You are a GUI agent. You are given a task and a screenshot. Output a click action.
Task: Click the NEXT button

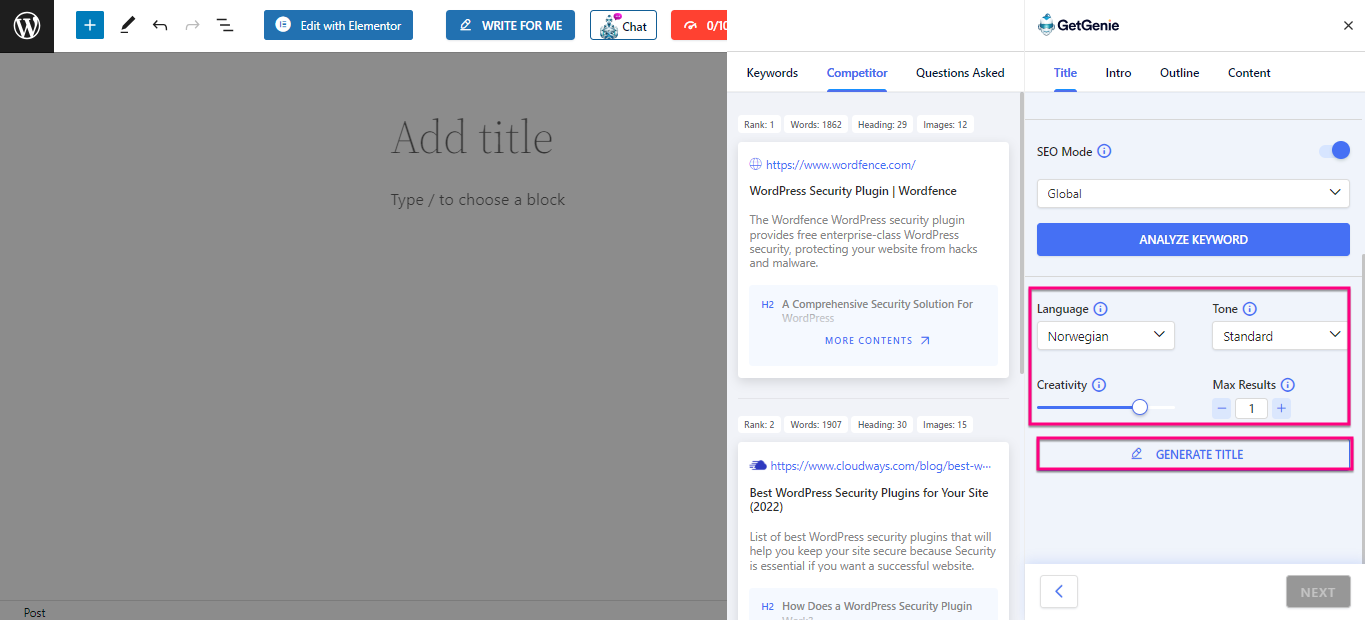coord(1317,592)
